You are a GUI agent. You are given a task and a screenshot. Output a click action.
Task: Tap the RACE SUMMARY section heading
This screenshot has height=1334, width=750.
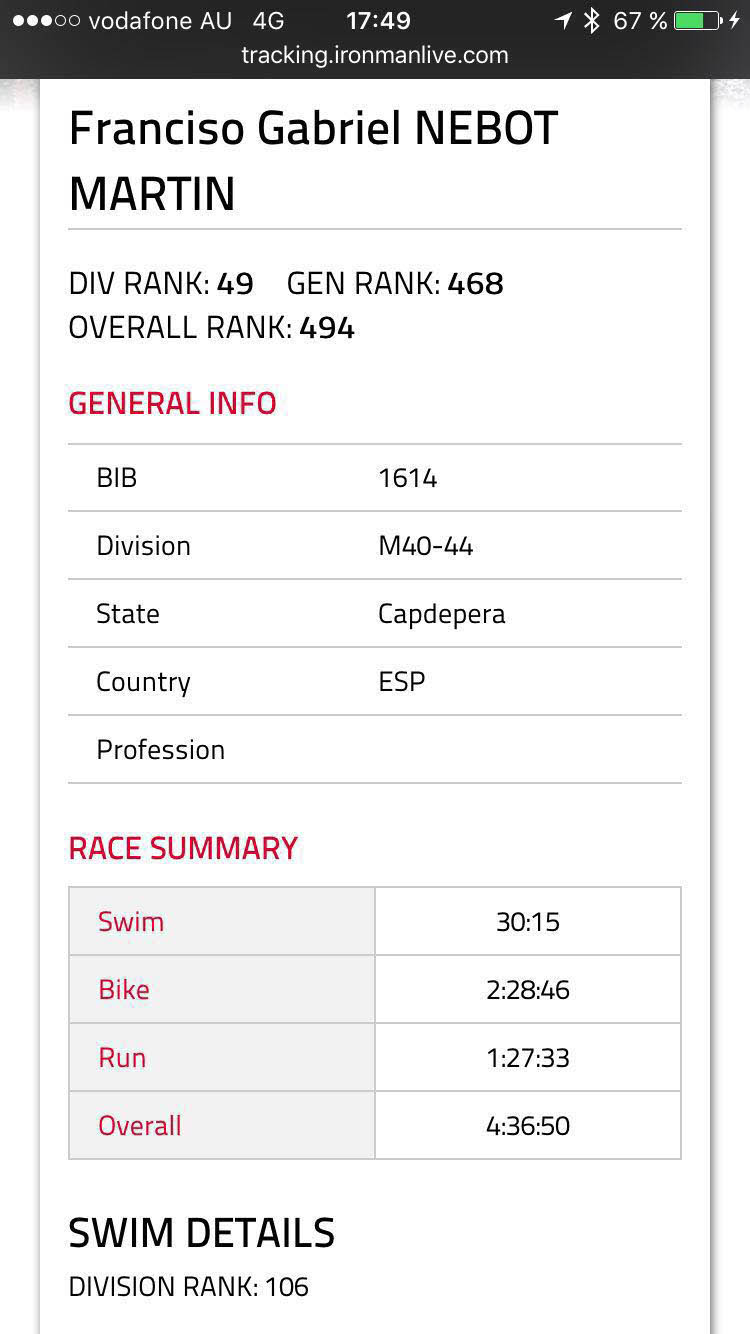[x=183, y=849]
